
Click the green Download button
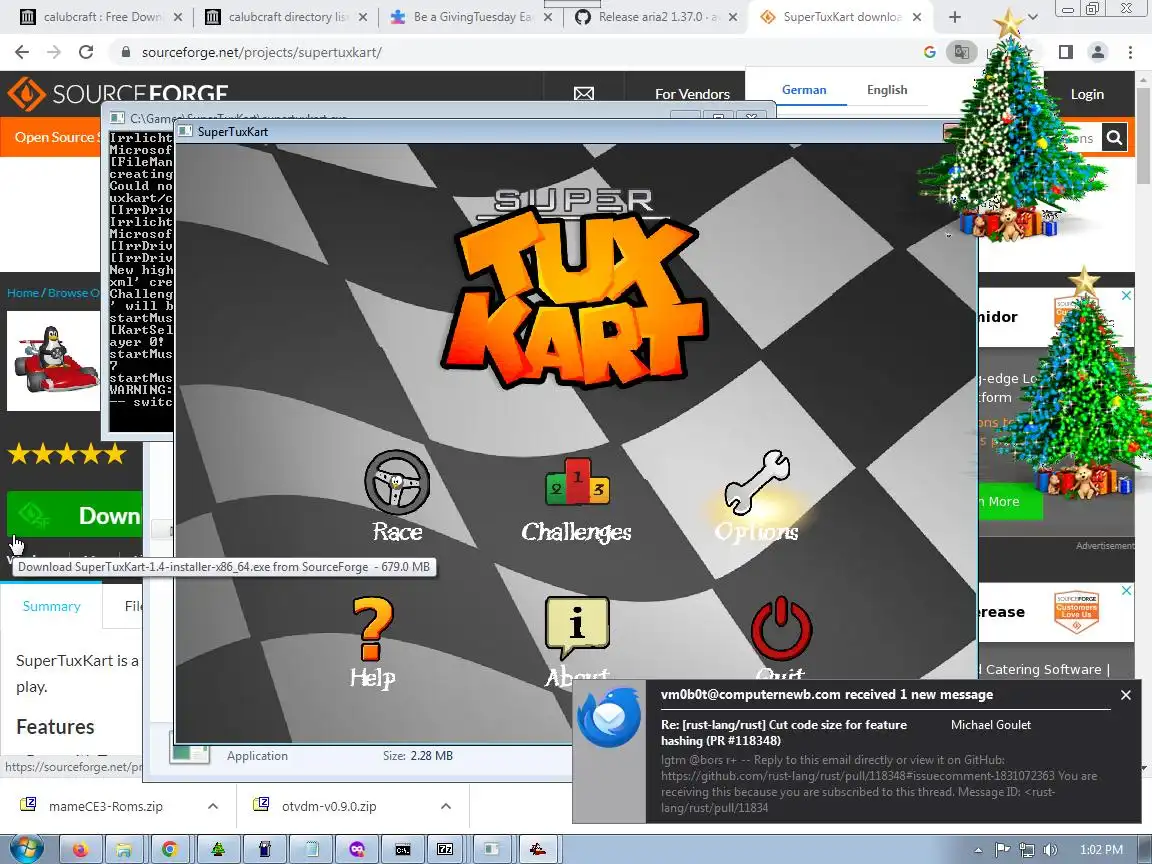[x=75, y=515]
